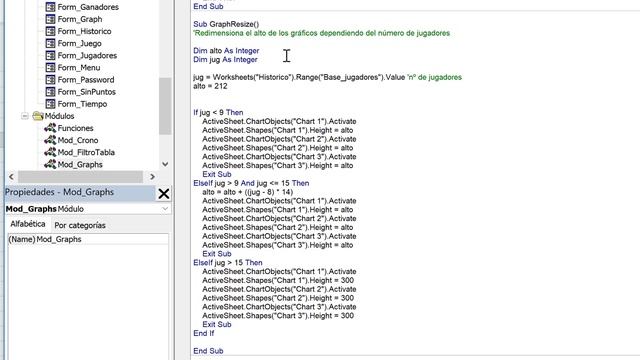Screen dimensions: 640x360
Task: Click the 'nº de jugadores comment
Action: pos(434,77)
